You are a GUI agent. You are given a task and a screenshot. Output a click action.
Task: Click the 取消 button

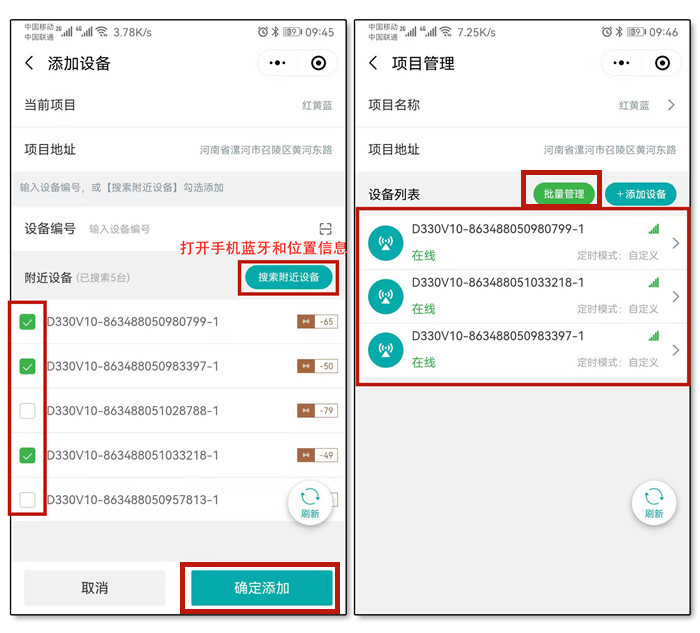(x=94, y=588)
